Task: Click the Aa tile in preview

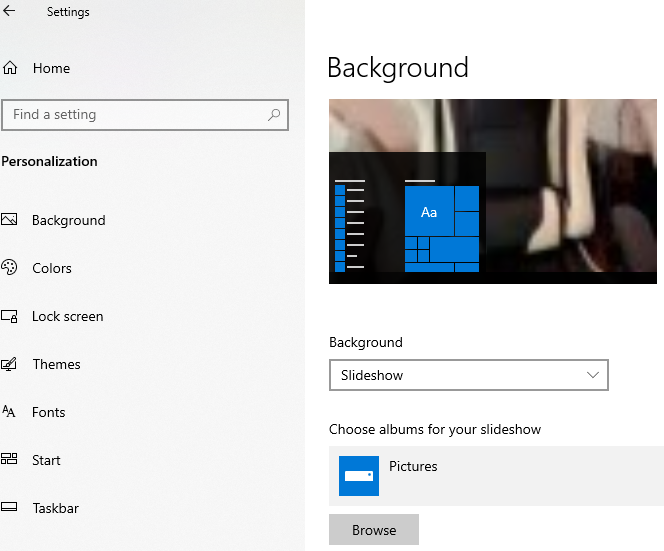Action: click(x=429, y=211)
